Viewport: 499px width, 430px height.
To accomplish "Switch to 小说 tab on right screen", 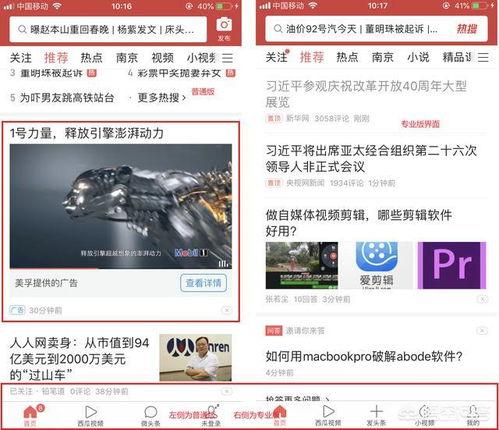I will (x=418, y=57).
